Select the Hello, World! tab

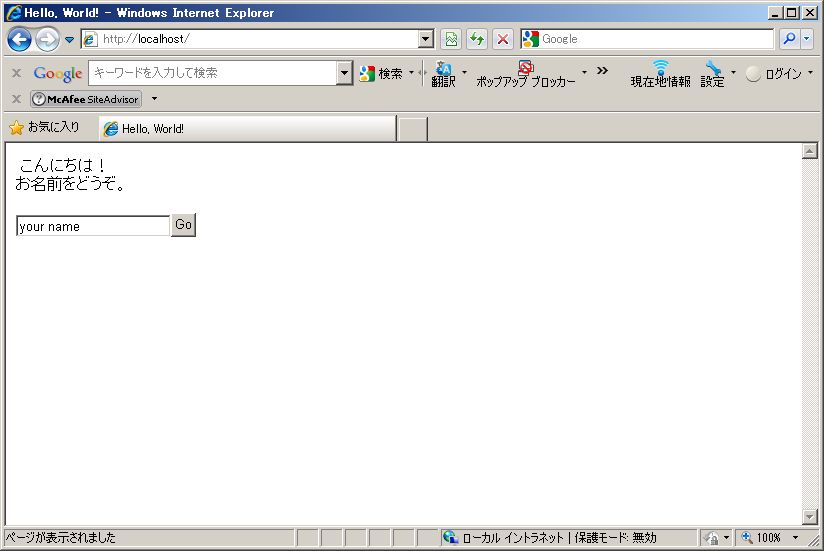click(248, 129)
